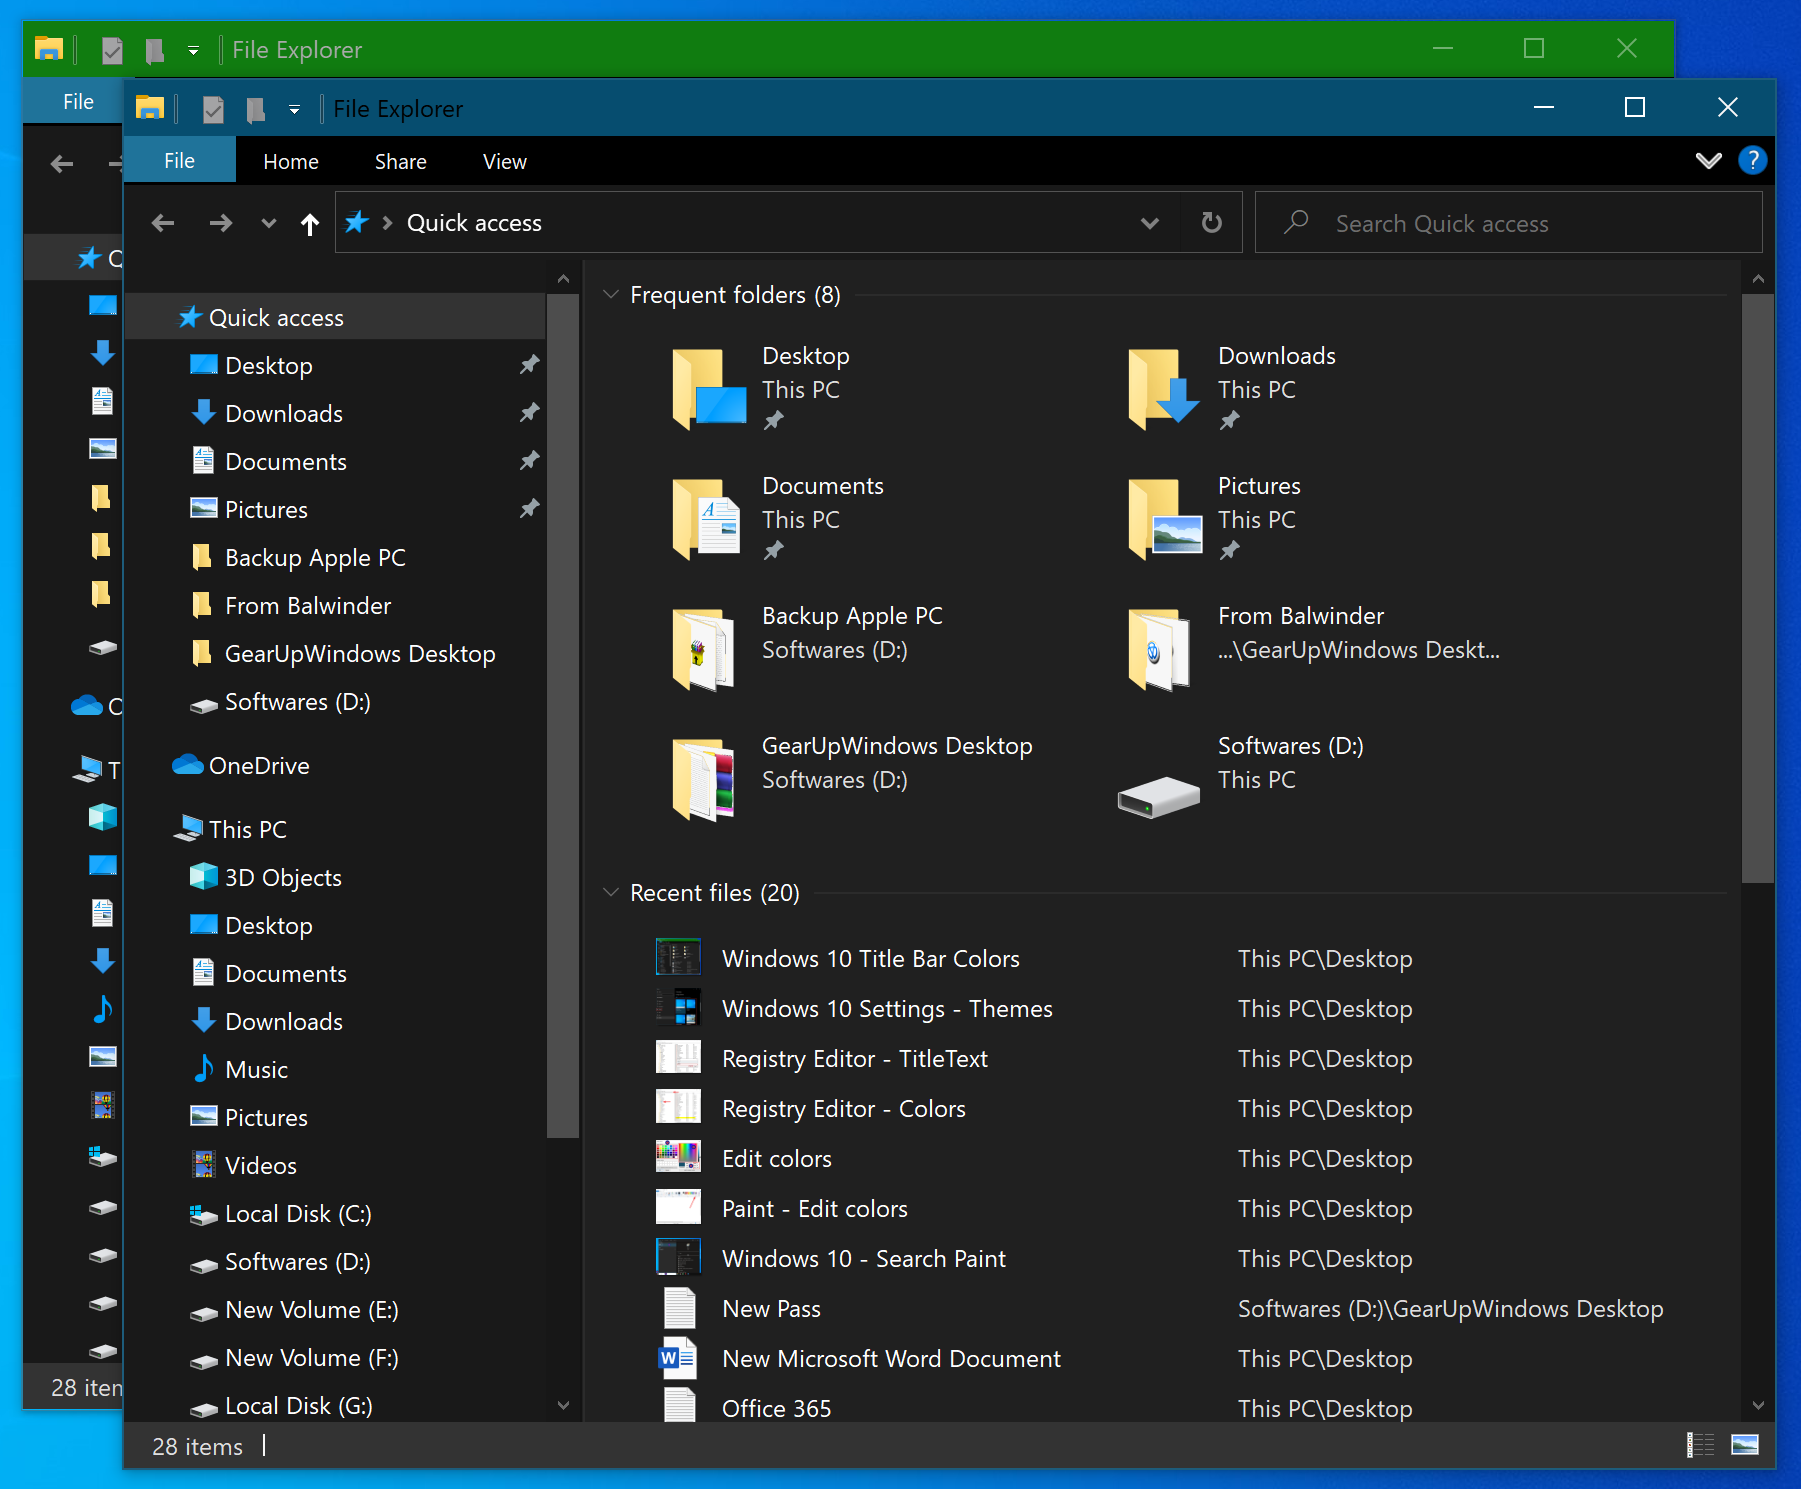
Task: Select Windows 10 Title Bar Colors recent file
Action: 870,959
